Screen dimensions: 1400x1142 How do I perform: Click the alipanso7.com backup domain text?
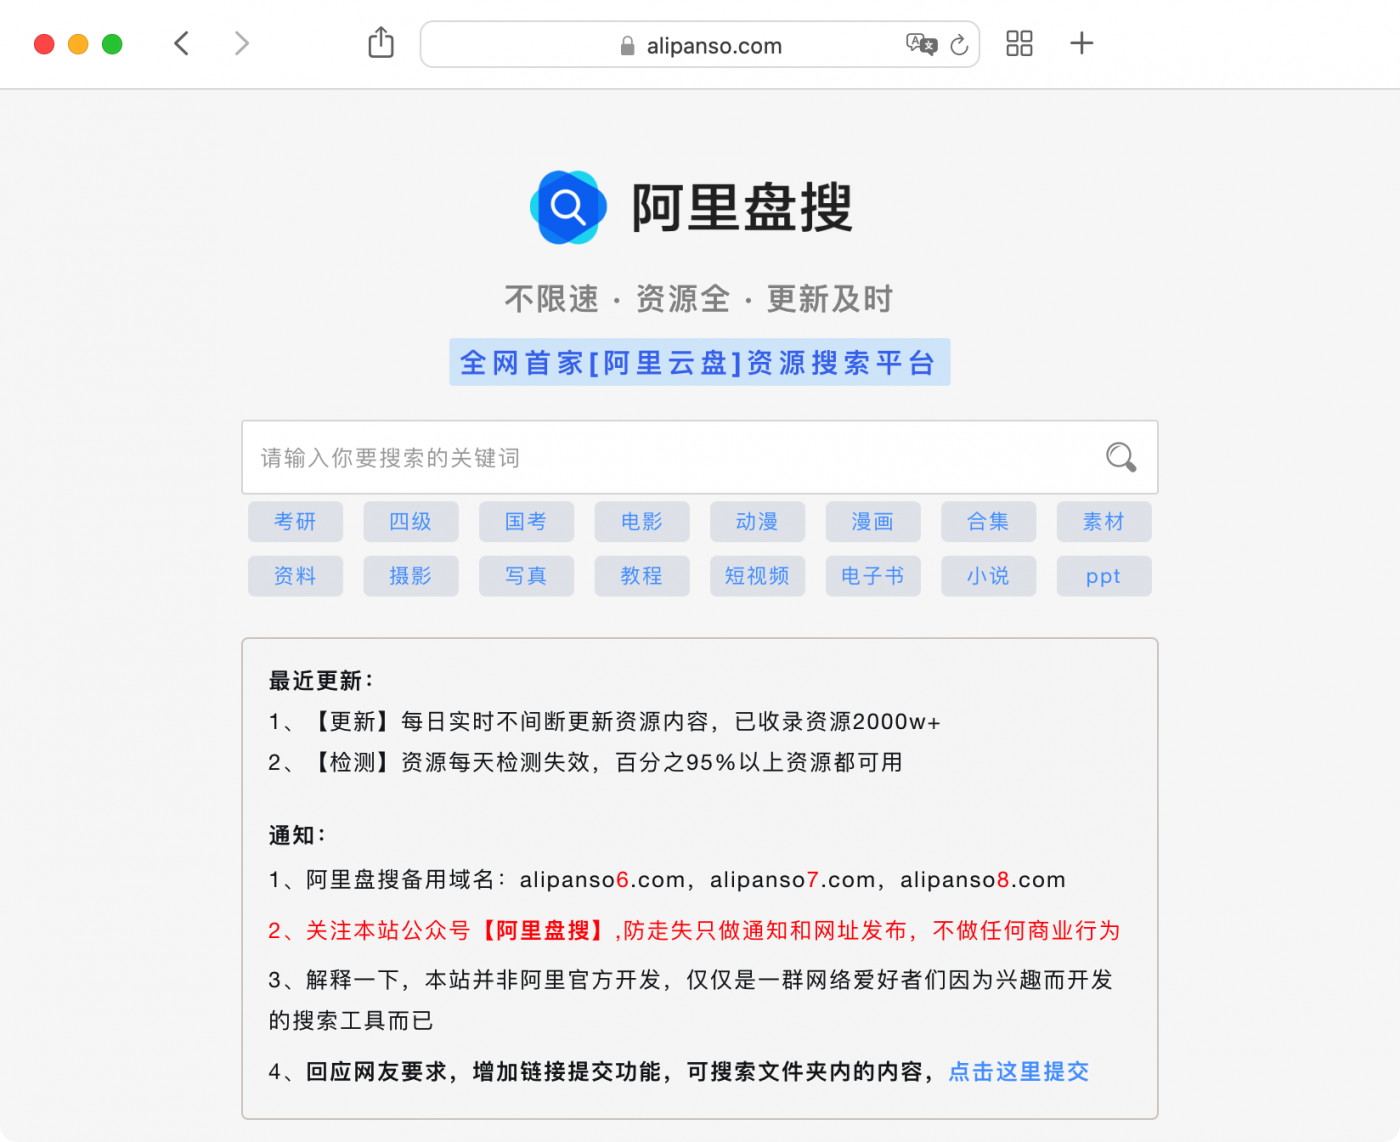point(792,880)
